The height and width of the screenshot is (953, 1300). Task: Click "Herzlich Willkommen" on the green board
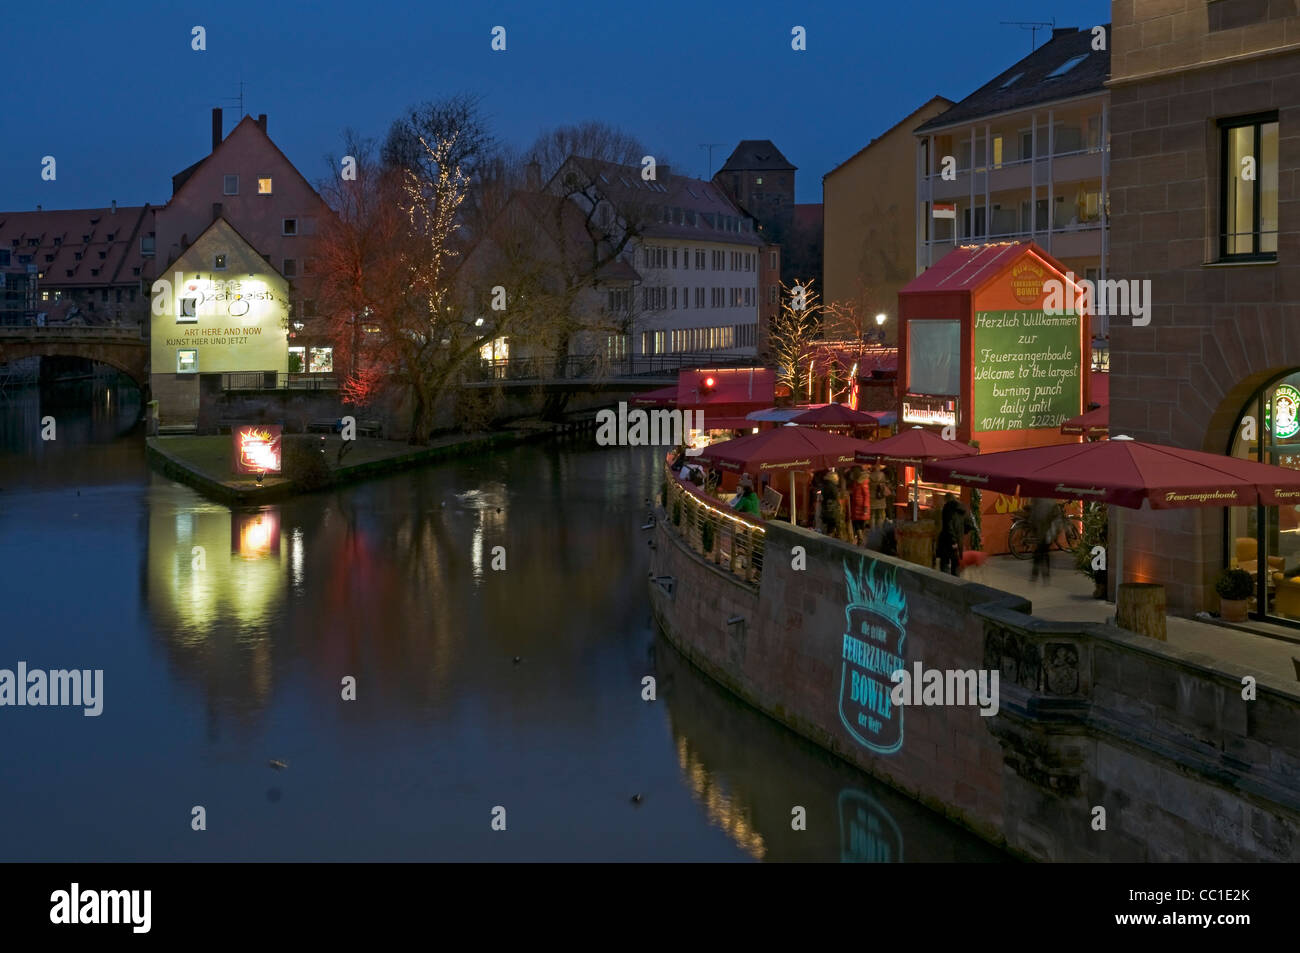1026,322
